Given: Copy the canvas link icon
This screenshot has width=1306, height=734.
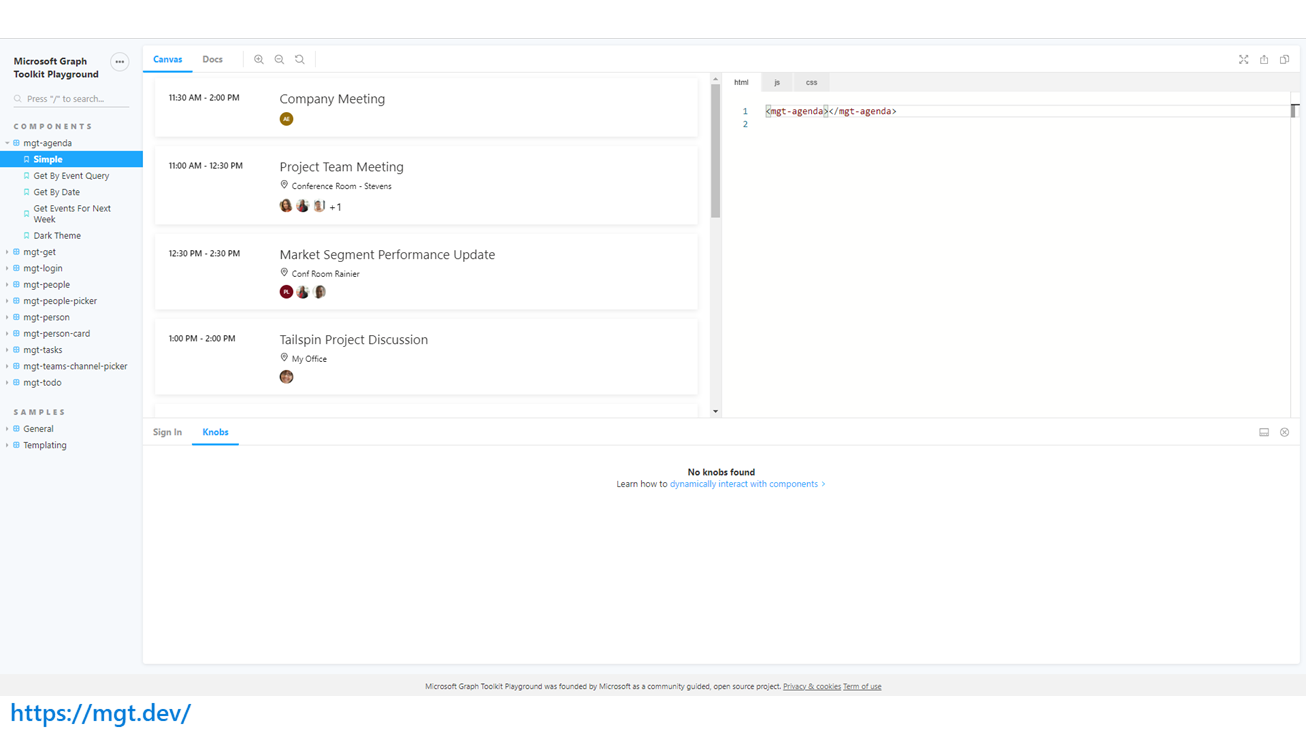Looking at the screenshot, I should tap(1285, 60).
